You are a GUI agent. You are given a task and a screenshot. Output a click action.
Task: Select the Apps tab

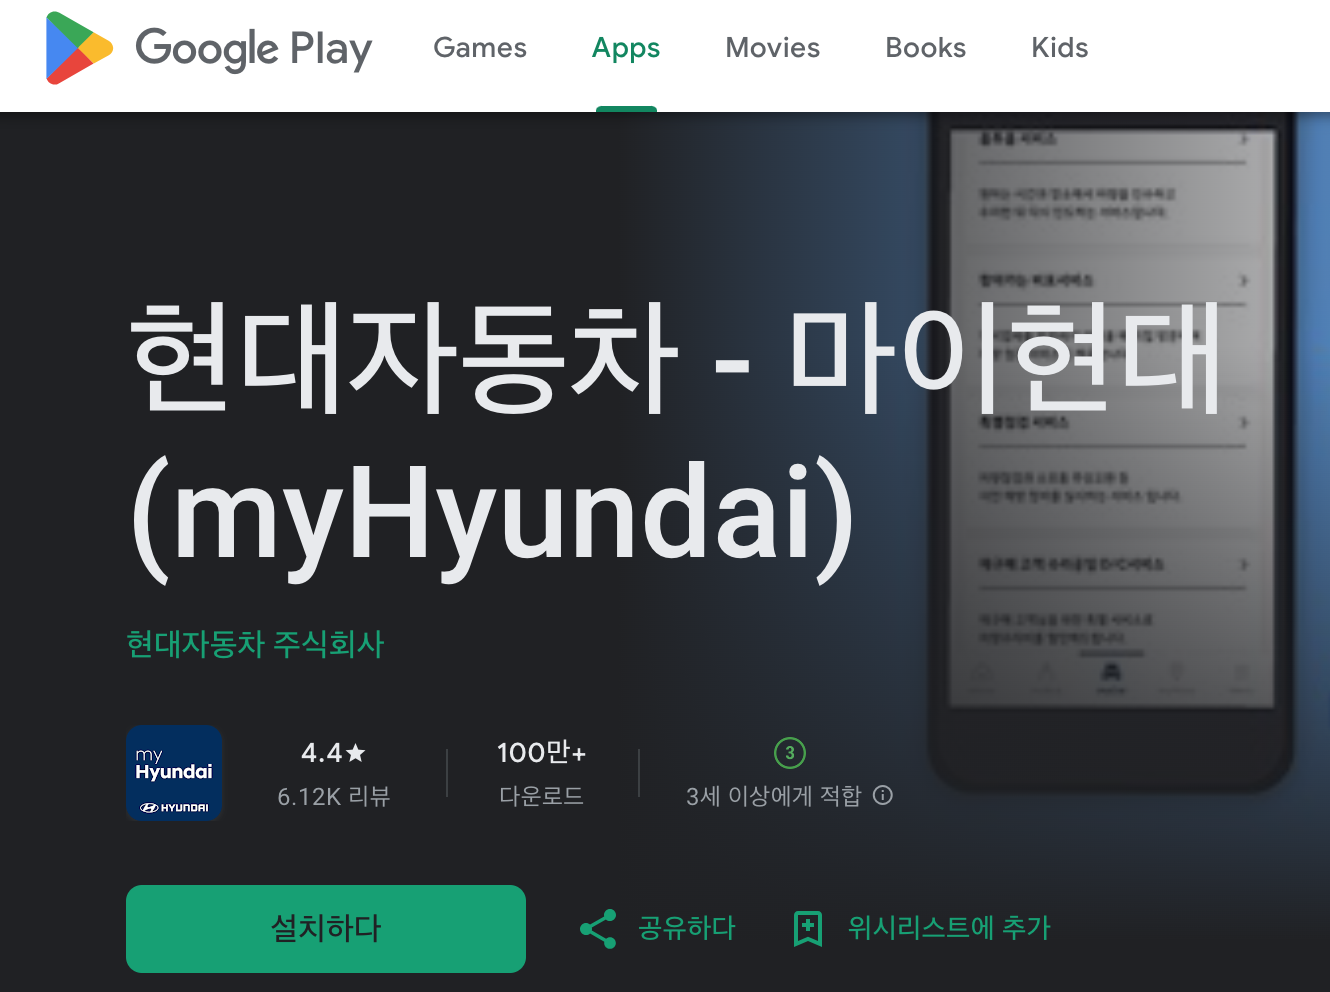coord(626,48)
